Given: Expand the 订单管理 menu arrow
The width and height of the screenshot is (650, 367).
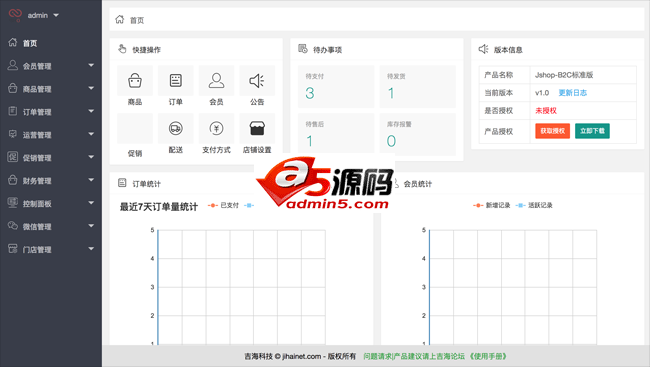Looking at the screenshot, I should (91, 111).
